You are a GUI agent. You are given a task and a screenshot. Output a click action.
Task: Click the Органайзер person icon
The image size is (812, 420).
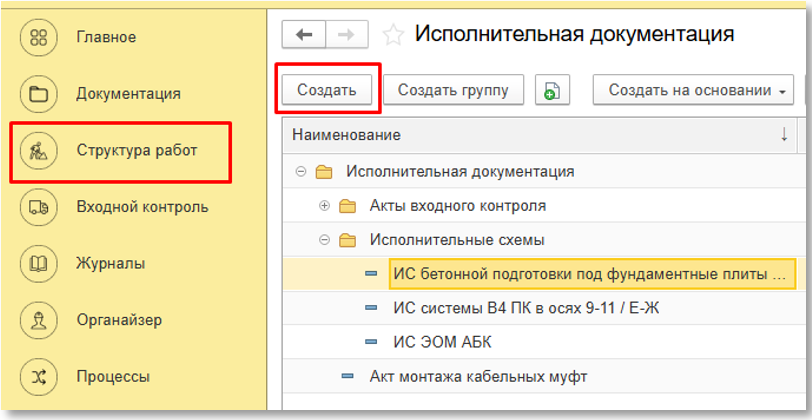click(x=39, y=321)
